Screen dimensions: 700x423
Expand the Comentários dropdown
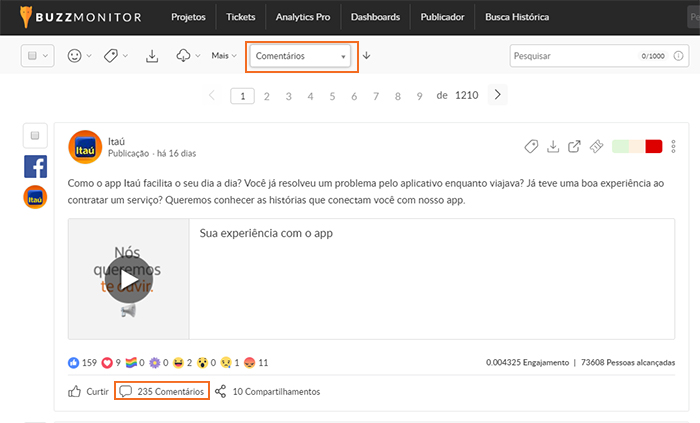click(300, 57)
